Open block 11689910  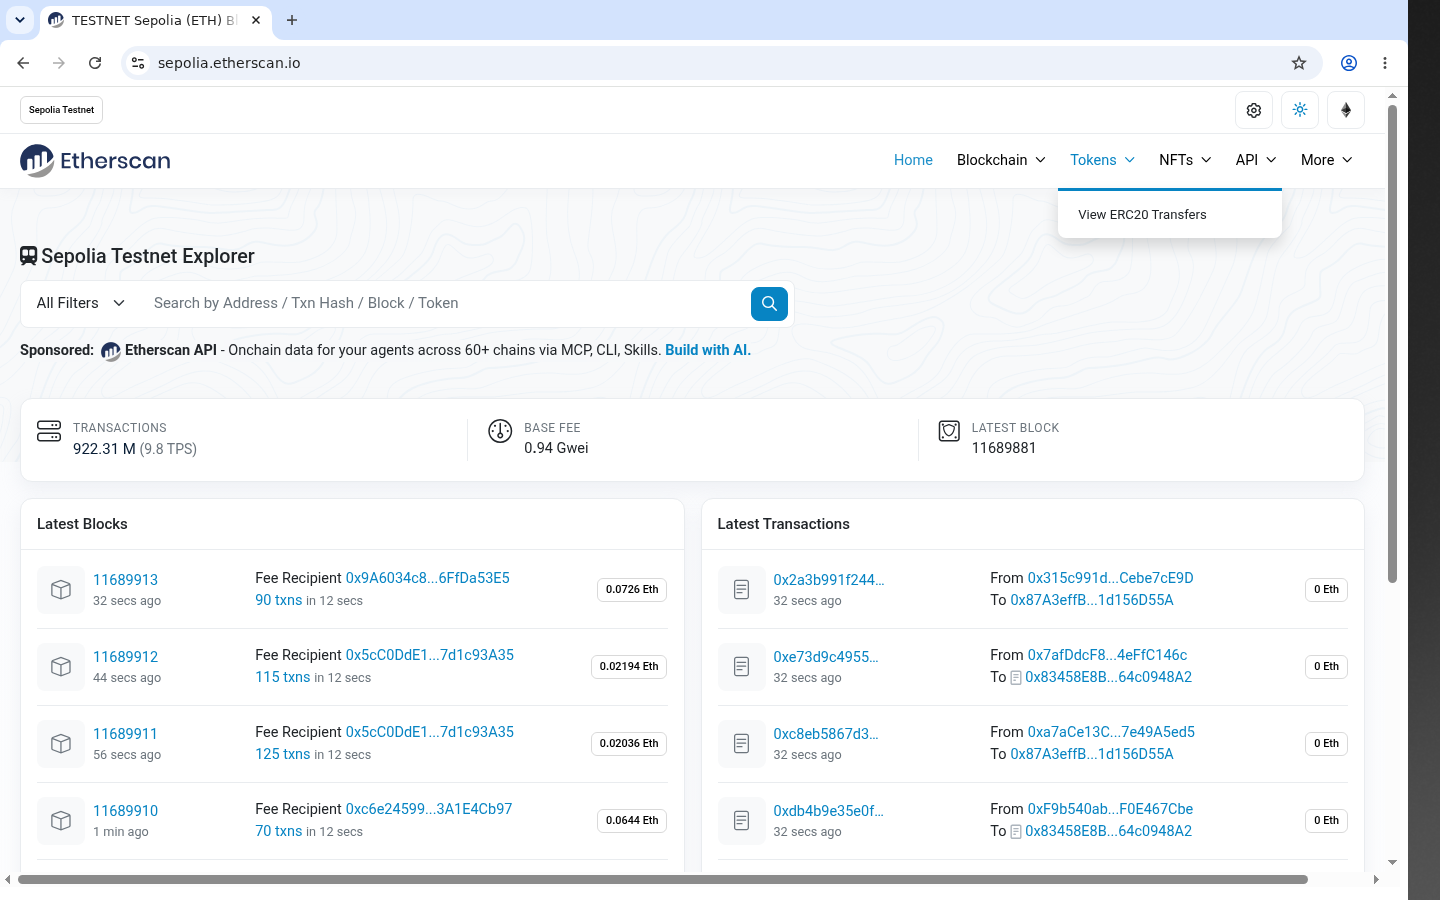pyautogui.click(x=125, y=811)
